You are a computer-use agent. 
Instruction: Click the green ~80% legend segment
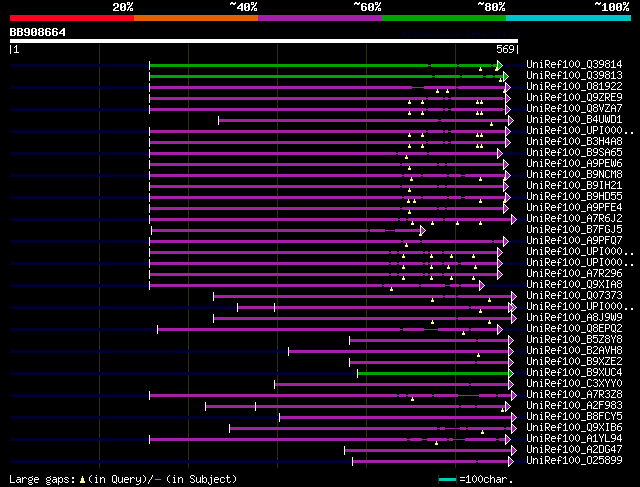click(444, 18)
